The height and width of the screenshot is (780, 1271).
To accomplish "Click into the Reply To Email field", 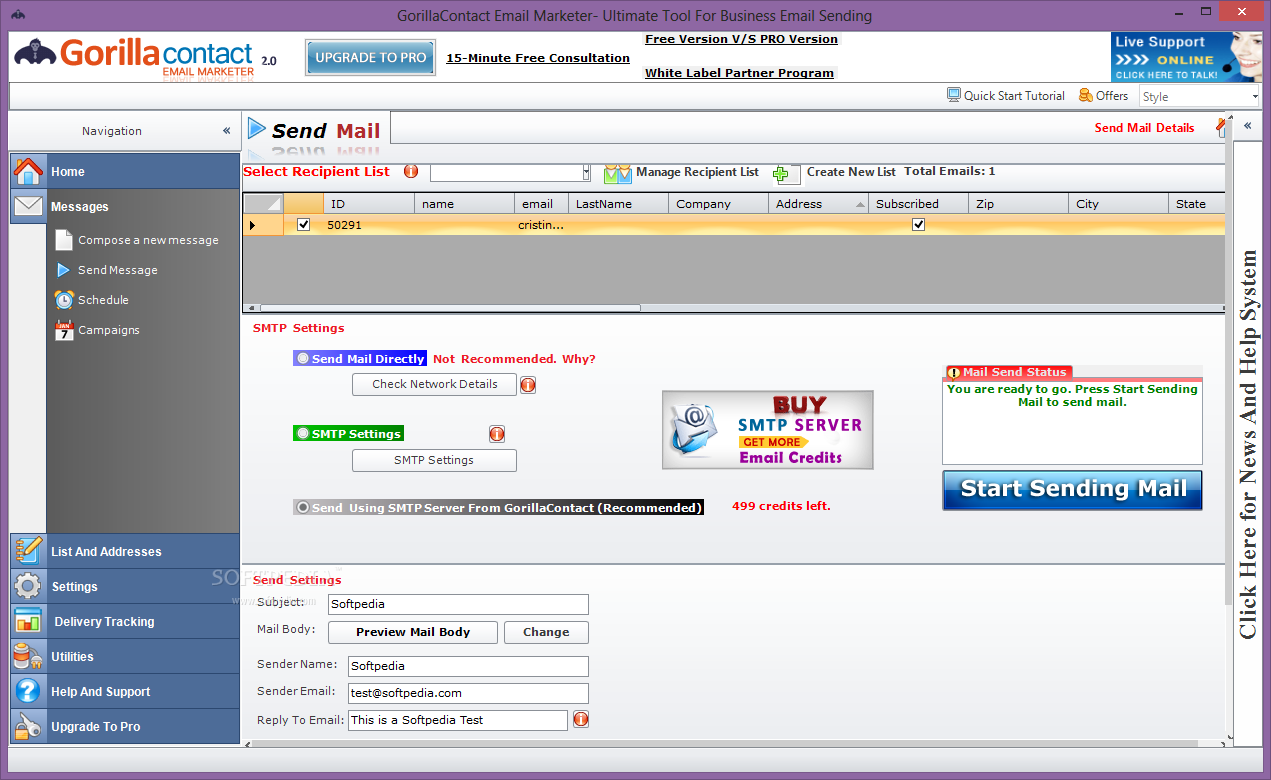I will 458,720.
